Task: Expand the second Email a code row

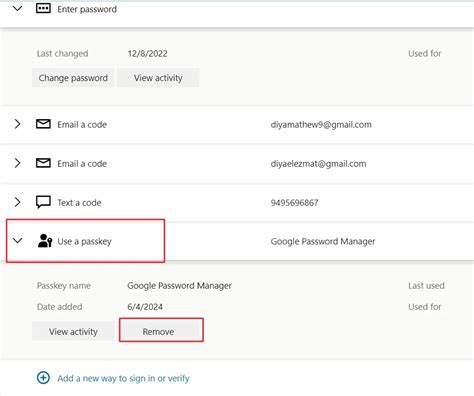Action: click(17, 163)
